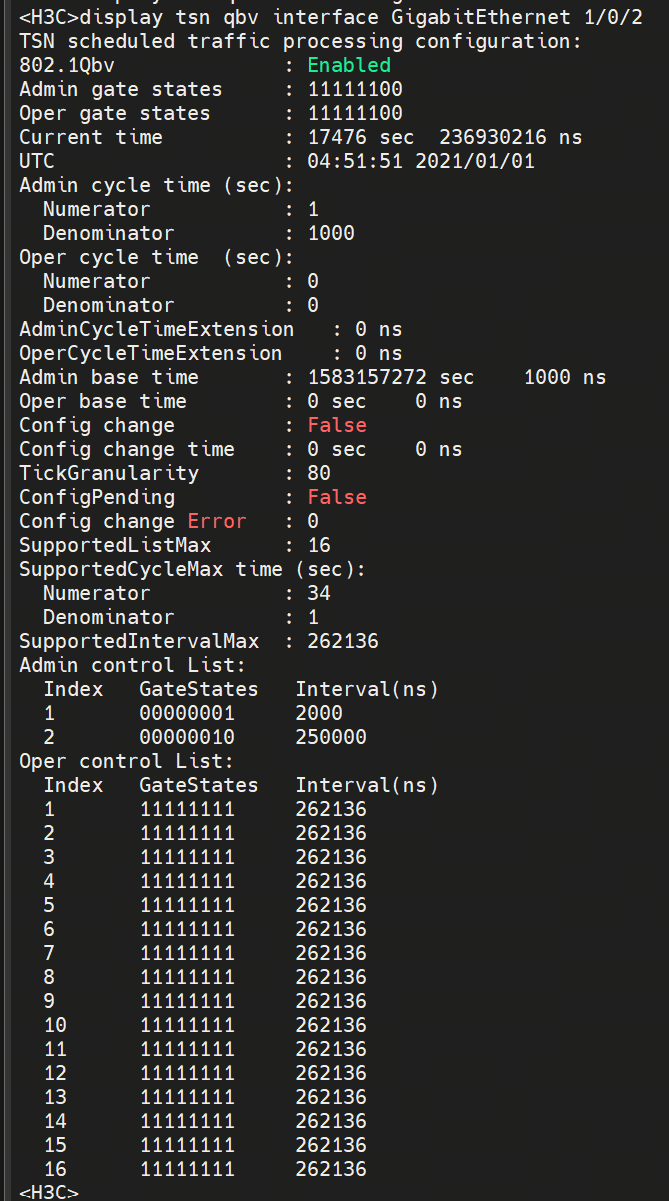This screenshot has height=1201, width=669.
Task: Click the gate states of Oper index 16
Action: point(187,1169)
